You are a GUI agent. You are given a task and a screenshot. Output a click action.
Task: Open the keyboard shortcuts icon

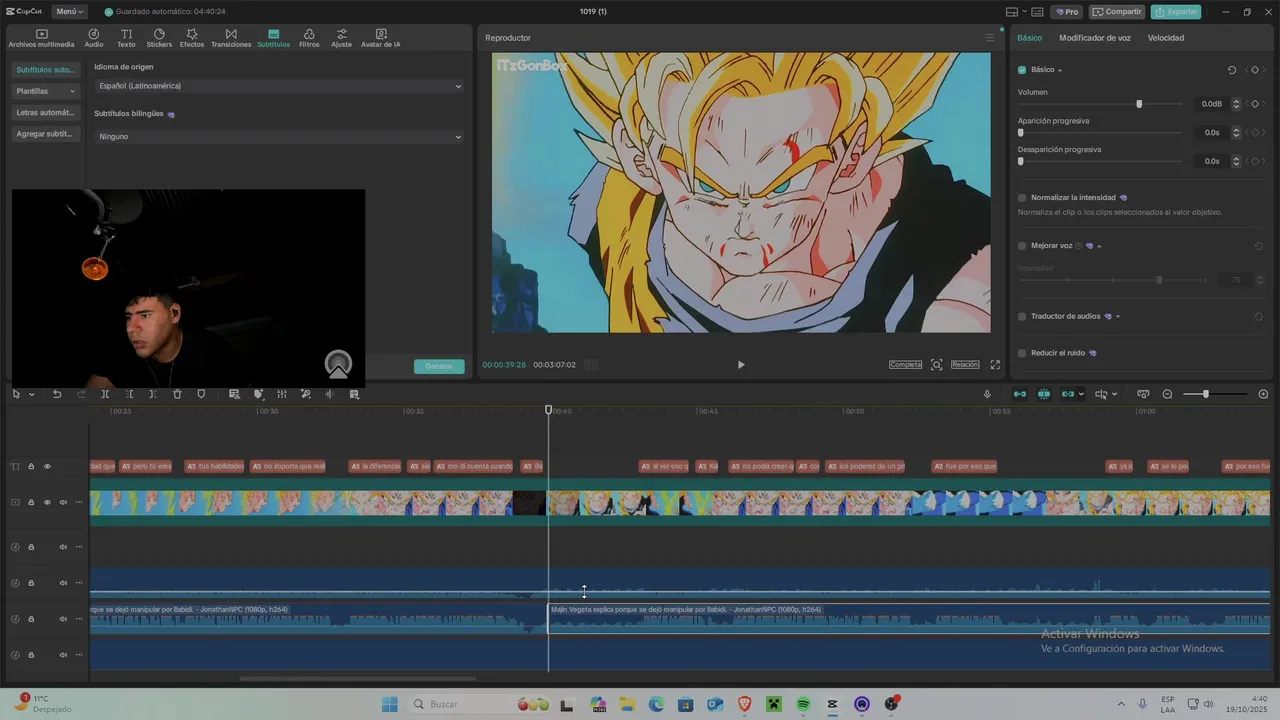coord(1037,12)
